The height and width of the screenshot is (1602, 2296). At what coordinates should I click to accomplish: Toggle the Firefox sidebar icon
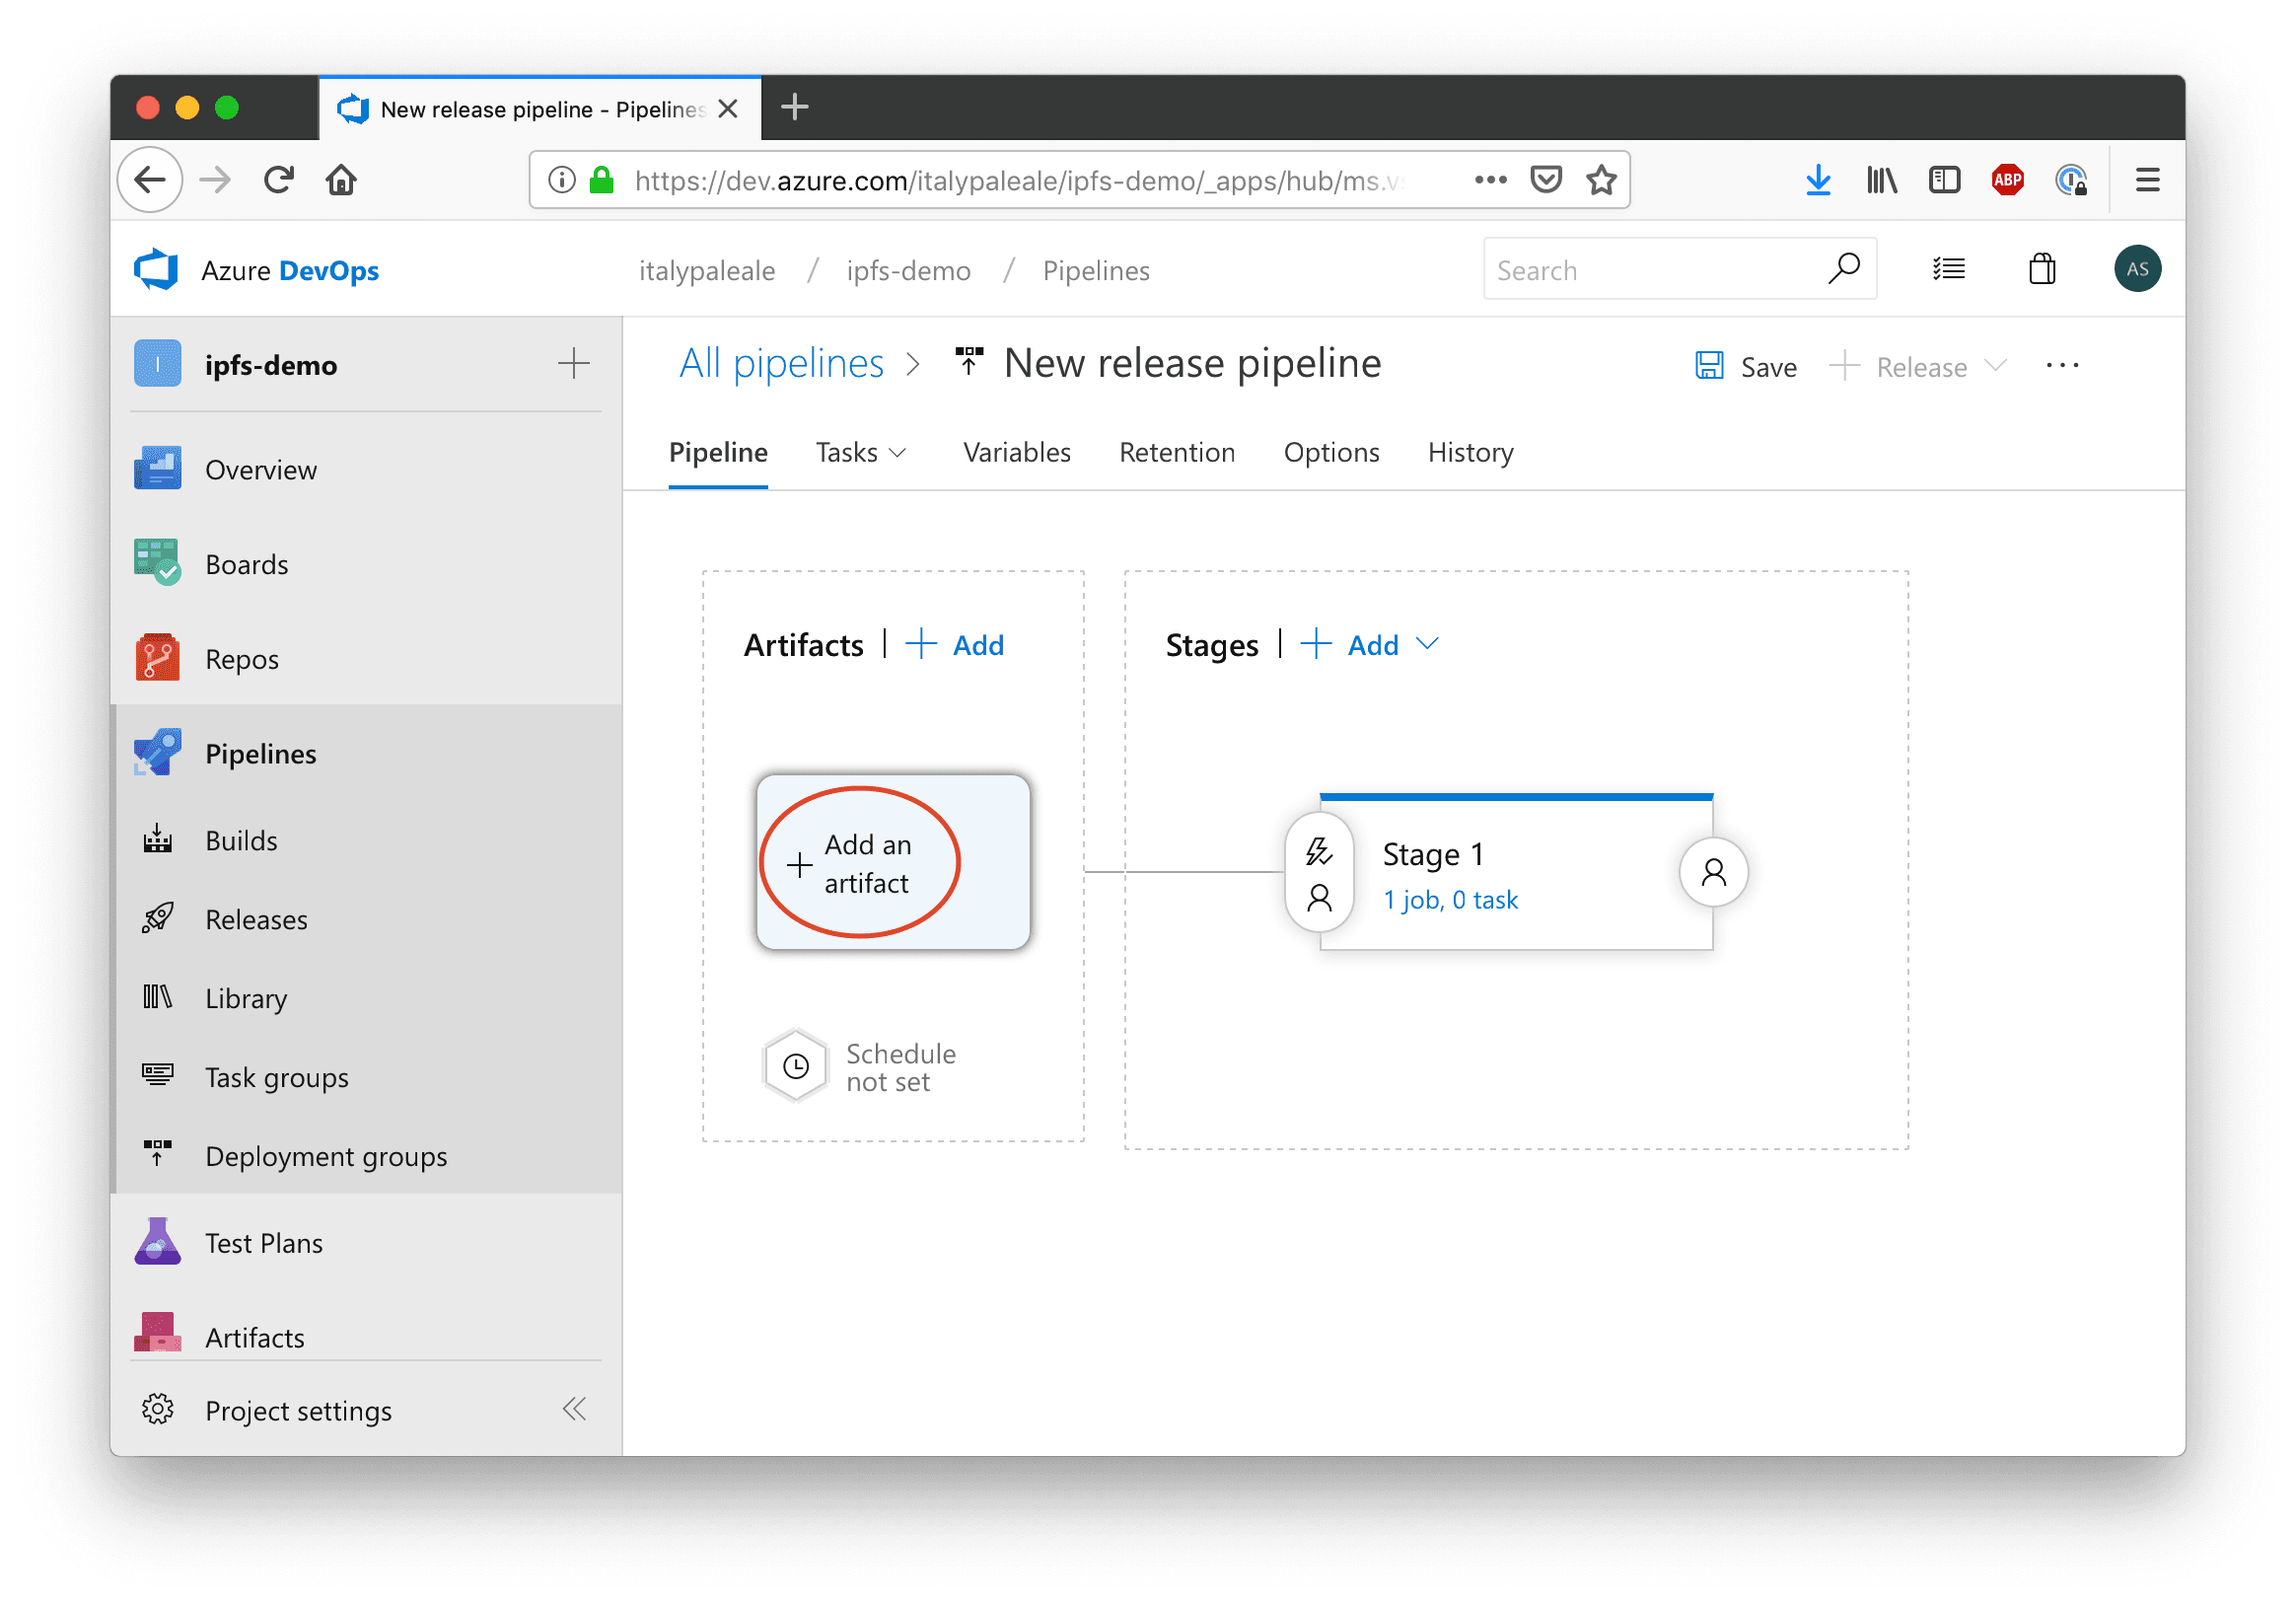click(1945, 180)
